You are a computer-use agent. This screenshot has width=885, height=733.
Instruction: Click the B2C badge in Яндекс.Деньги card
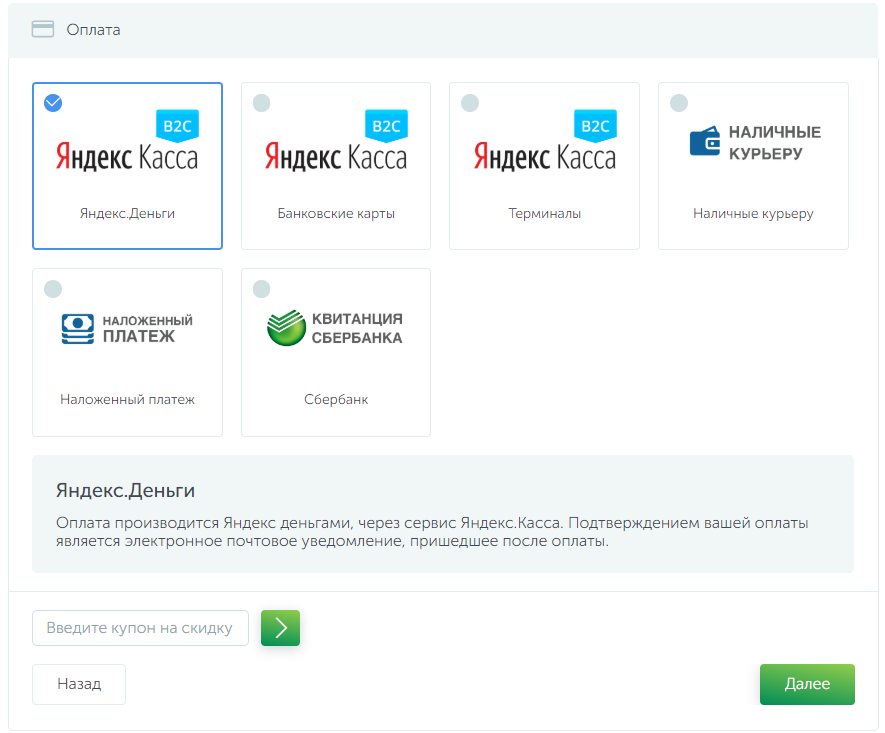click(177, 125)
